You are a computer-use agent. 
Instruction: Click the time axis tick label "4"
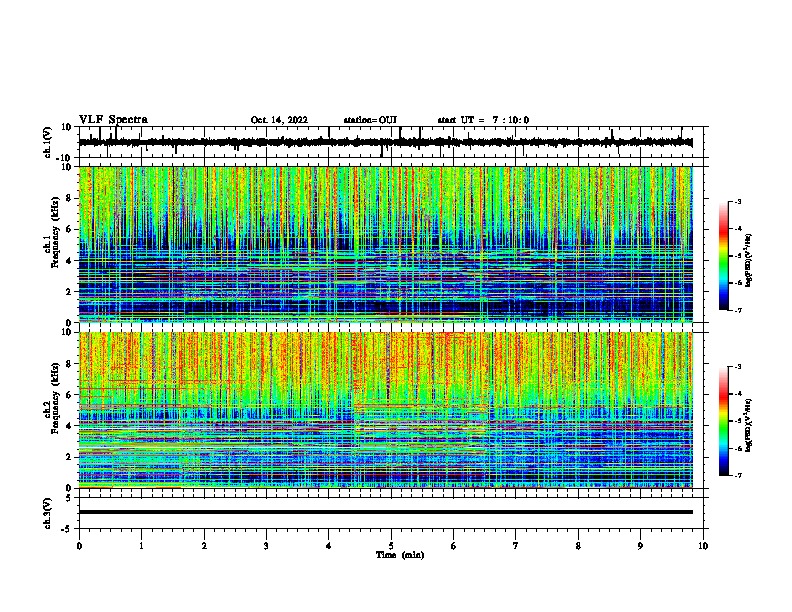coord(329,546)
